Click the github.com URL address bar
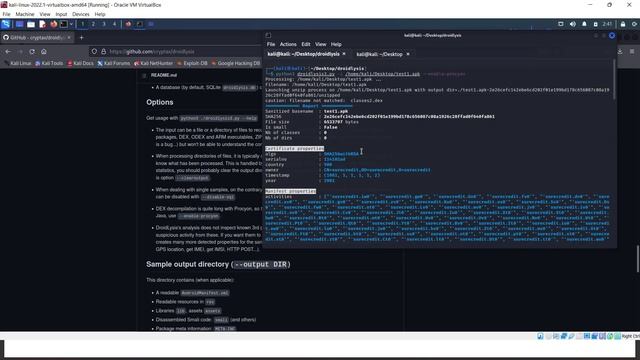The image size is (640, 360). [x=176, y=51]
